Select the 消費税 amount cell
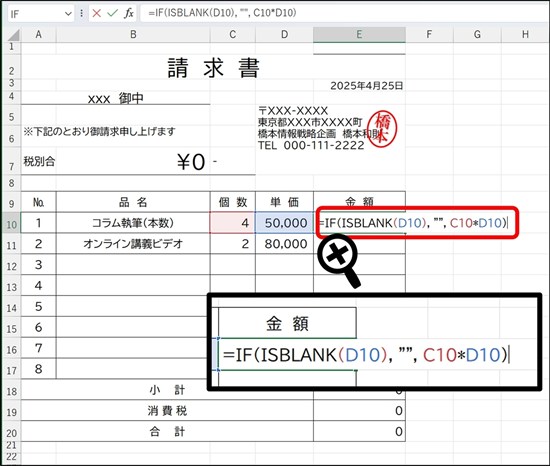The height and width of the screenshot is (466, 550). tap(359, 411)
